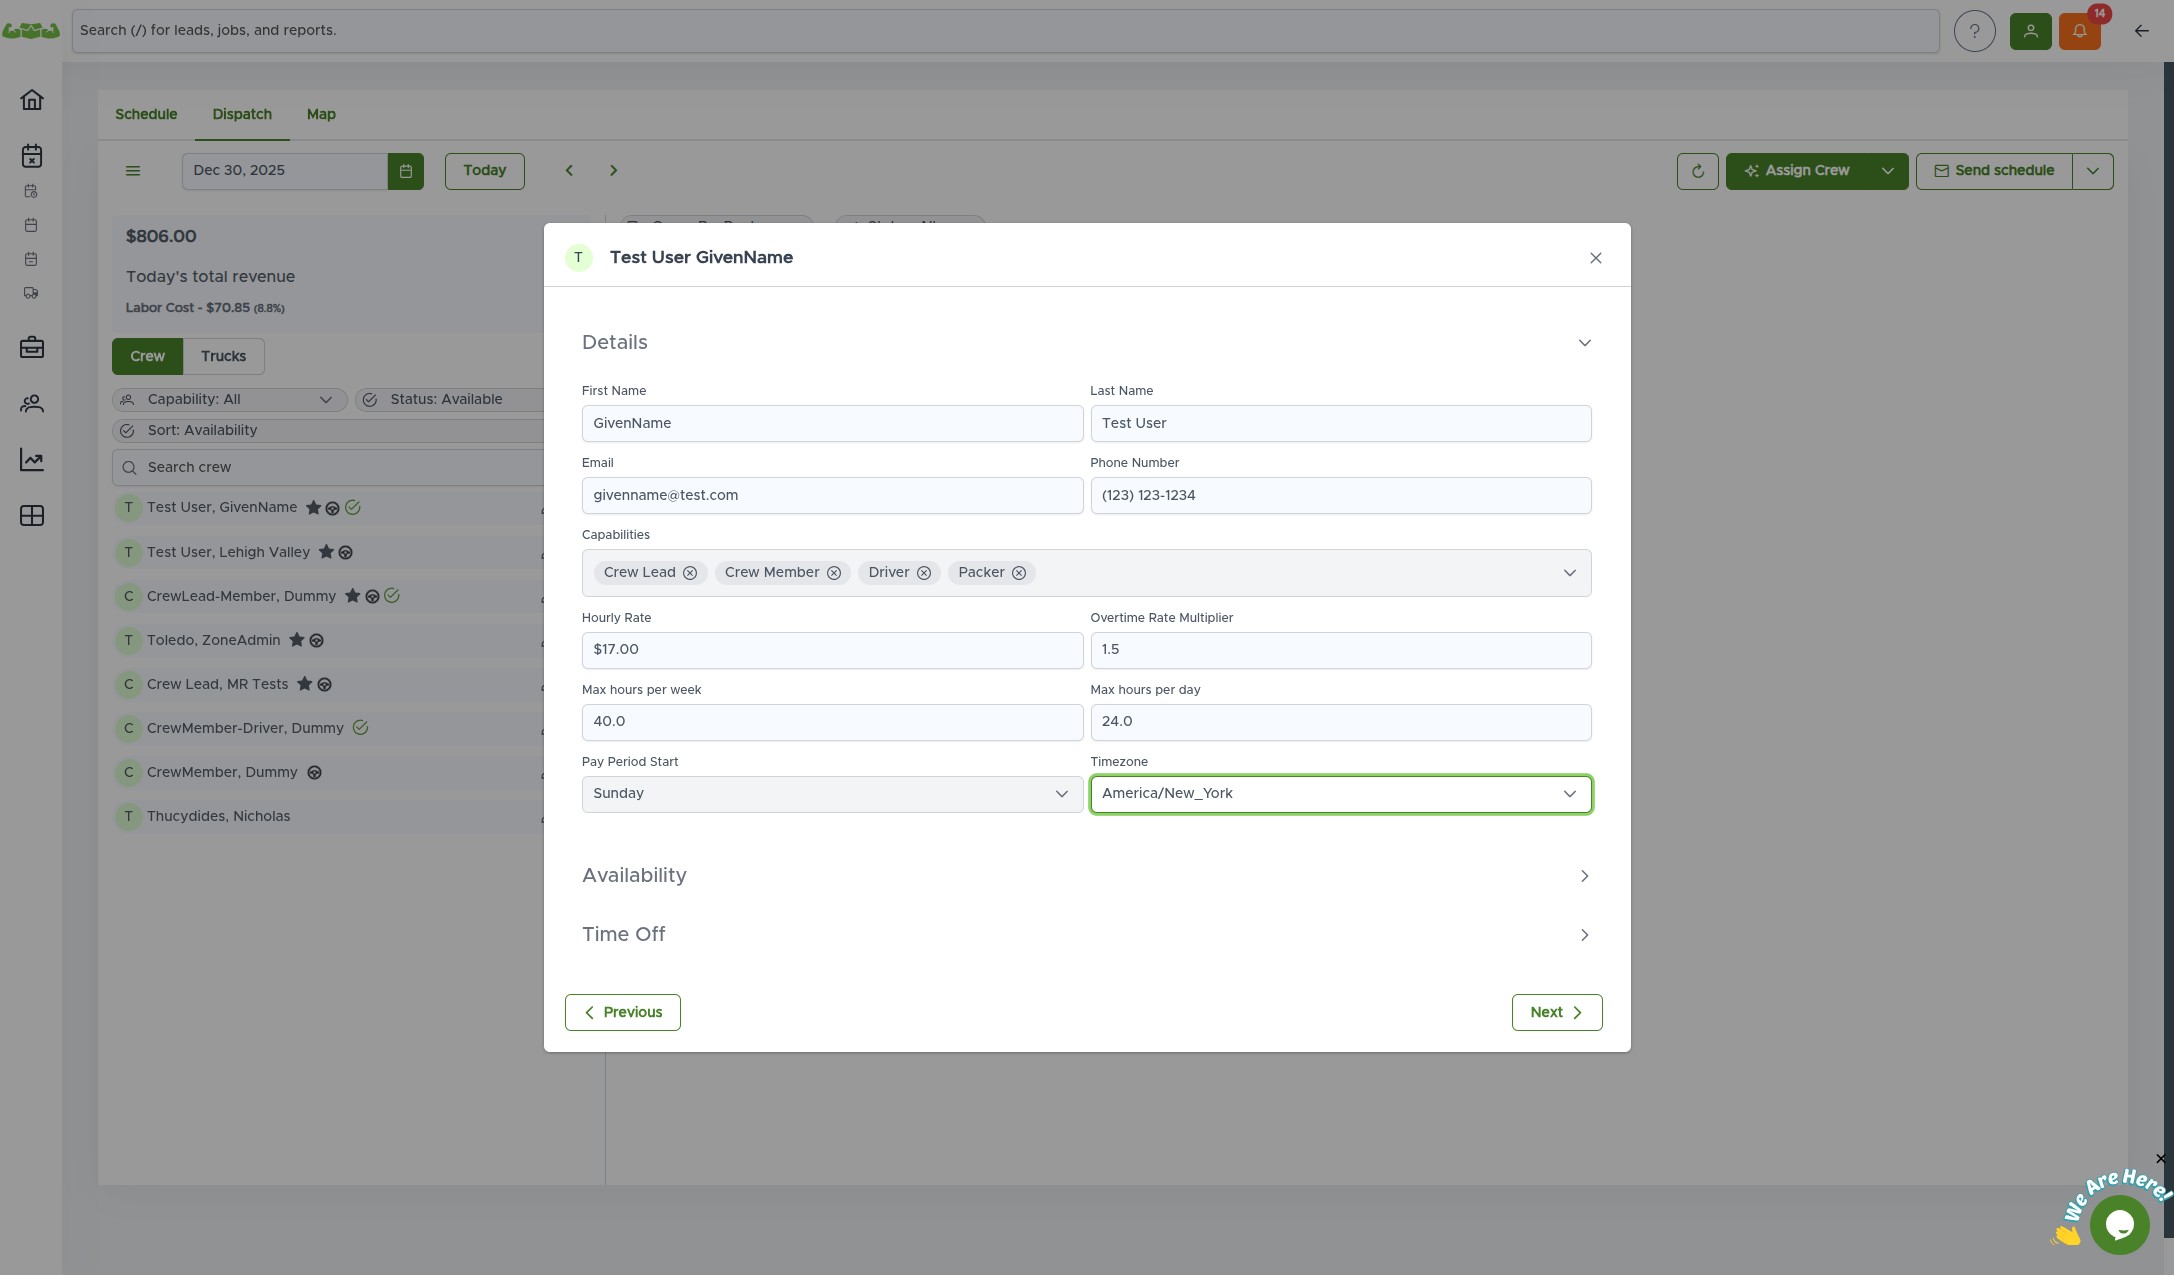Click the truck sidebar icon
The height and width of the screenshot is (1275, 2174).
click(x=31, y=294)
